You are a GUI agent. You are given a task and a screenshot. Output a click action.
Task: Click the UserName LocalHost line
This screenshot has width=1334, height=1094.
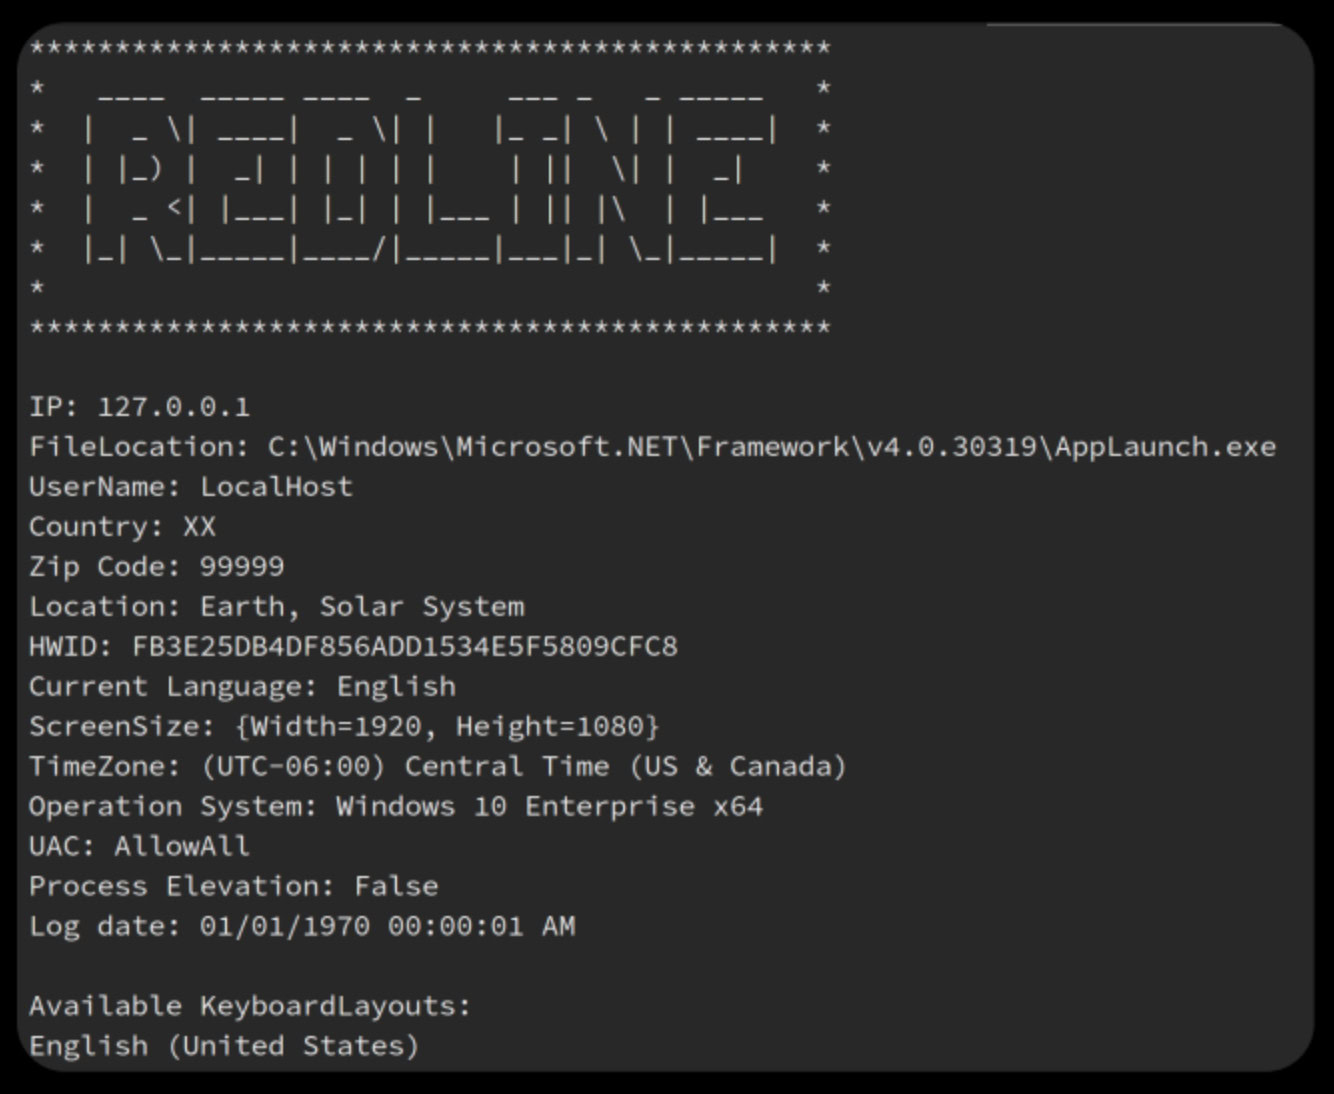pos(190,487)
